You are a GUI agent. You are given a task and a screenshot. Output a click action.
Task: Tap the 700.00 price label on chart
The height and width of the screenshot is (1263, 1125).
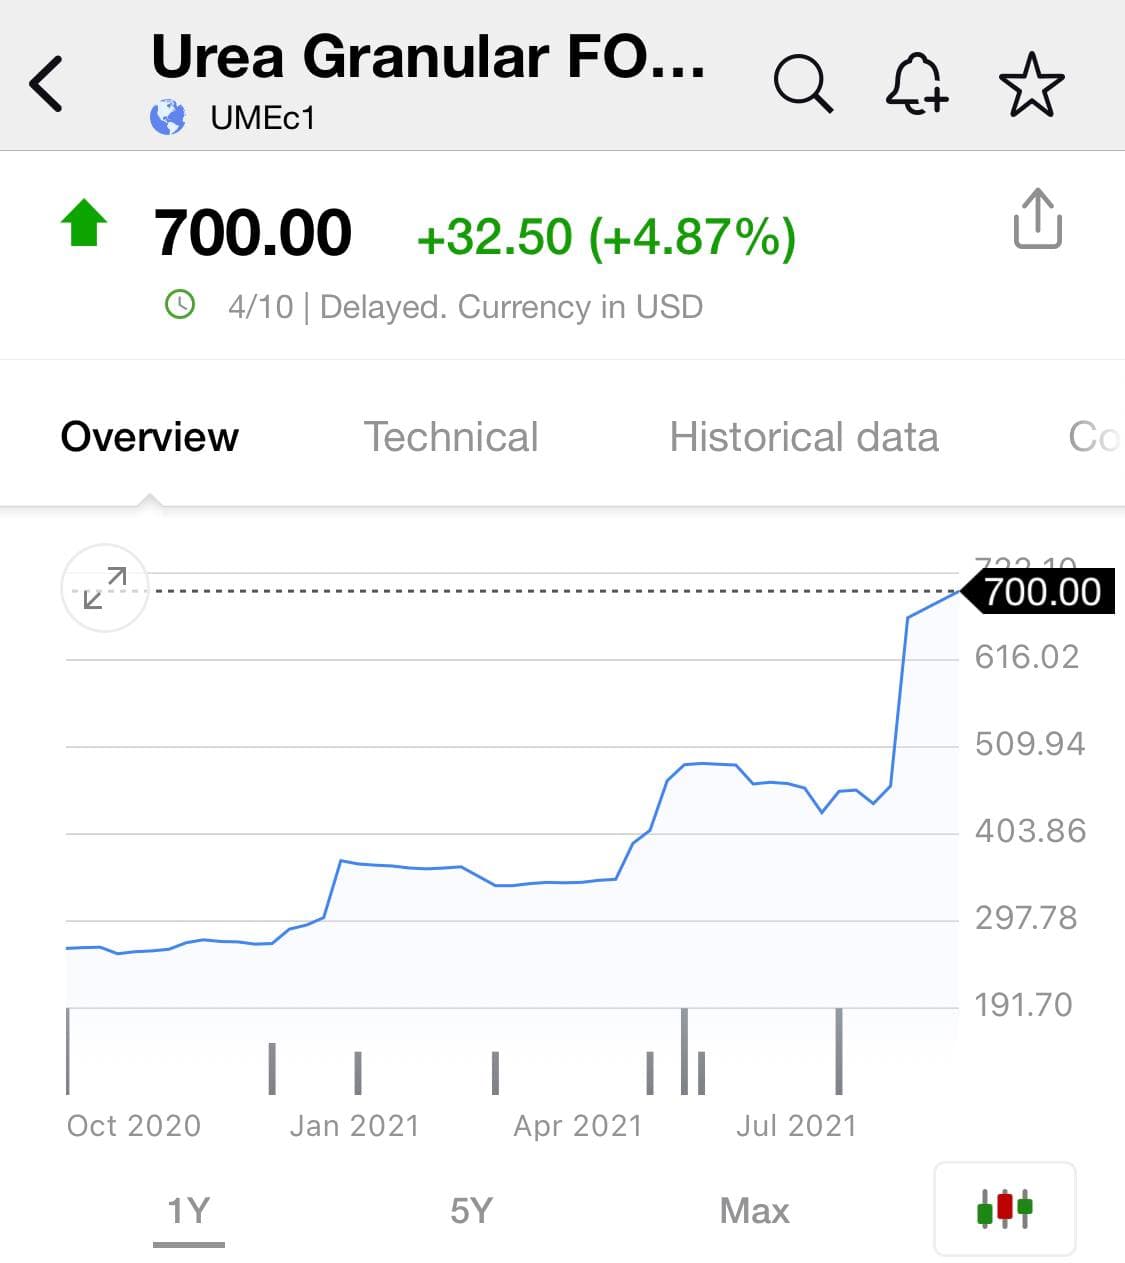[x=1041, y=592]
